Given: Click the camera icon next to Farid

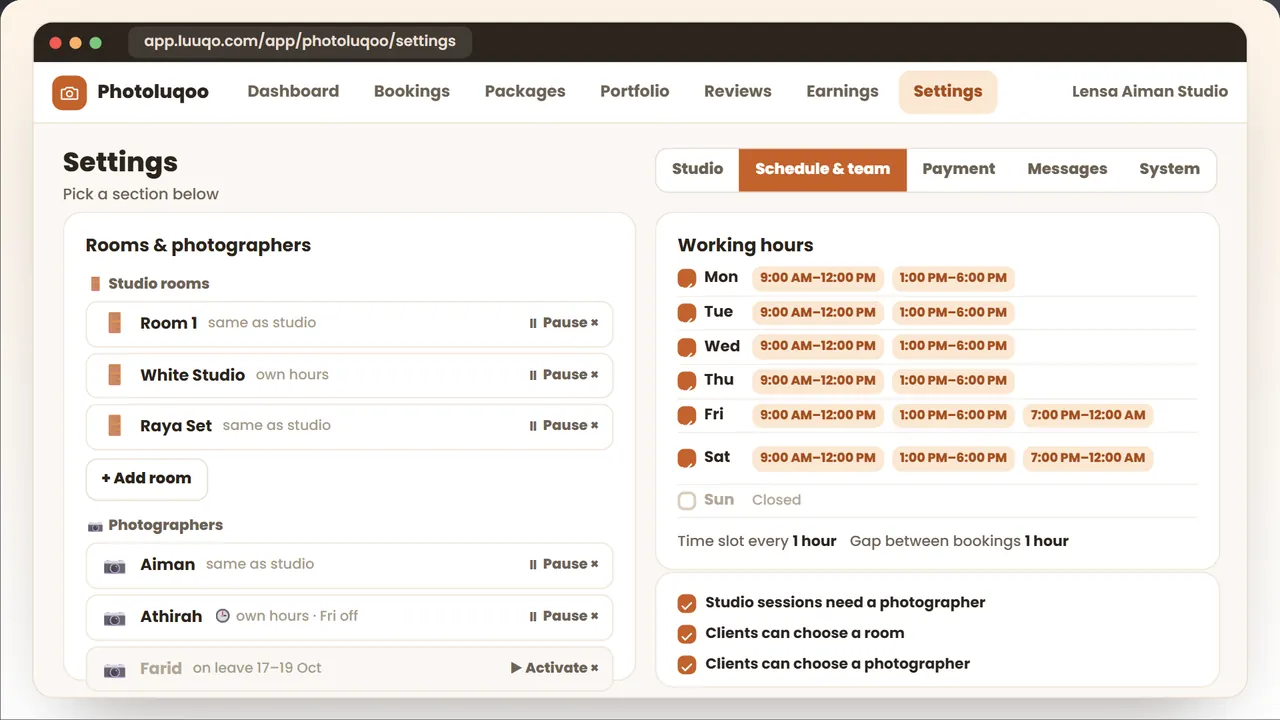Looking at the screenshot, I should 115,669.
